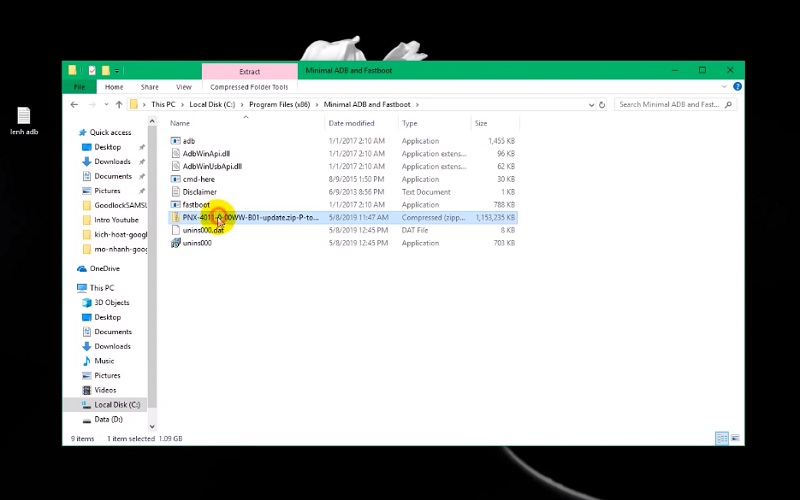Open the mo-nhanh-goog folder in sidebar
This screenshot has width=800, height=500.
(120, 249)
